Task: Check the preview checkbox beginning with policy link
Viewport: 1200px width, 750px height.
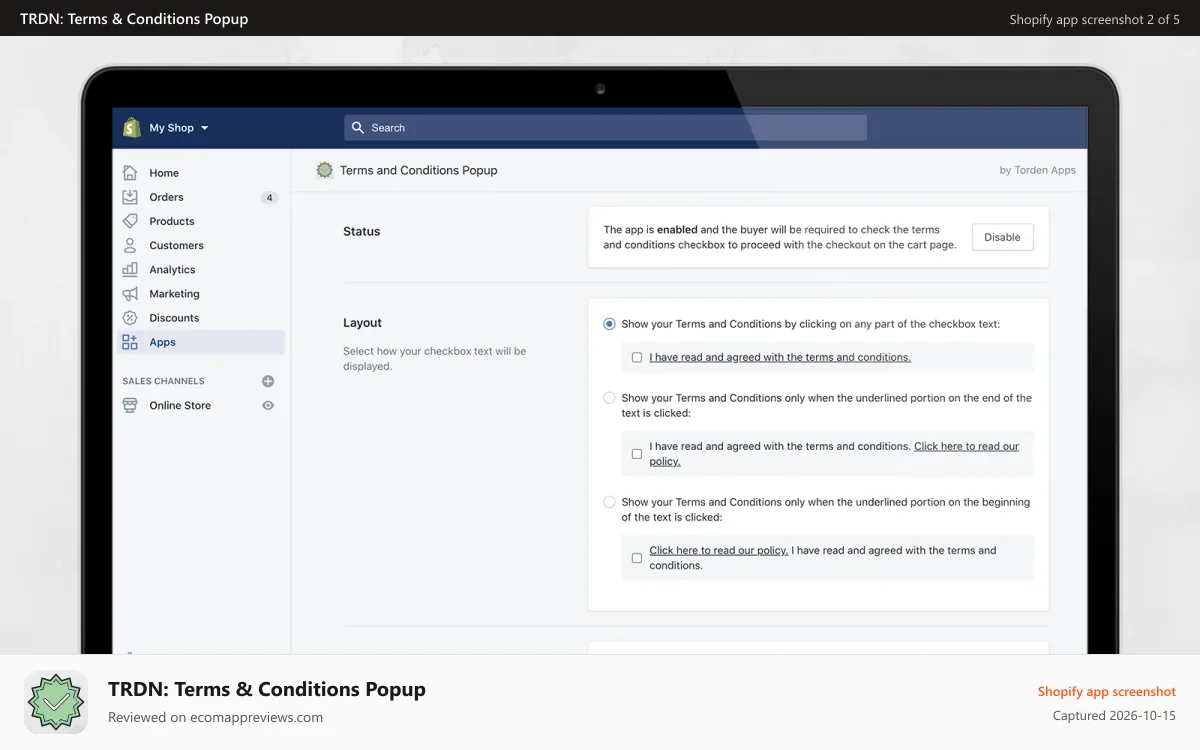Action: 637,558
